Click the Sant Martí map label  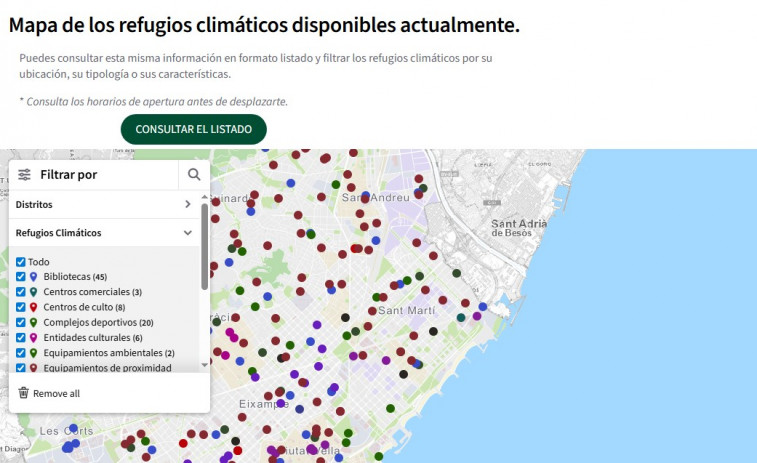(406, 310)
